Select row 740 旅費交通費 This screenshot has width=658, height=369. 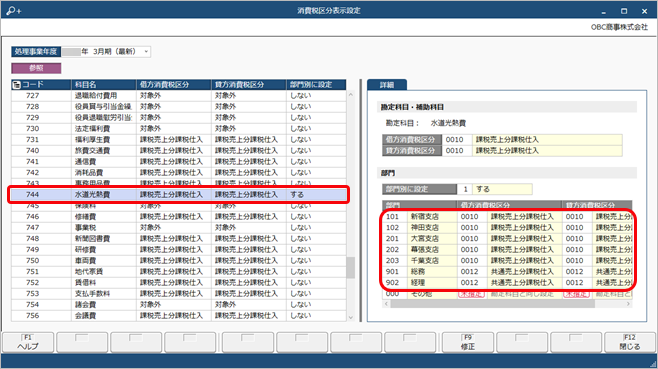coord(179,150)
